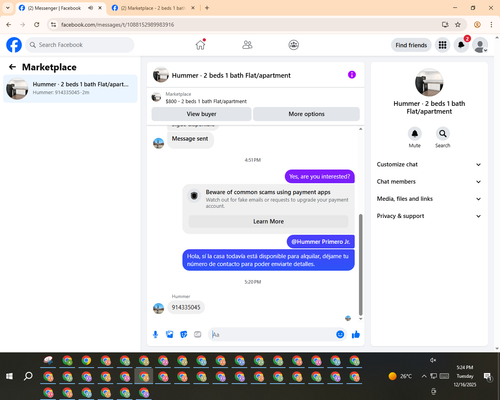Select the Hummer conversation in list
The image size is (500, 400).
(x=70, y=88)
